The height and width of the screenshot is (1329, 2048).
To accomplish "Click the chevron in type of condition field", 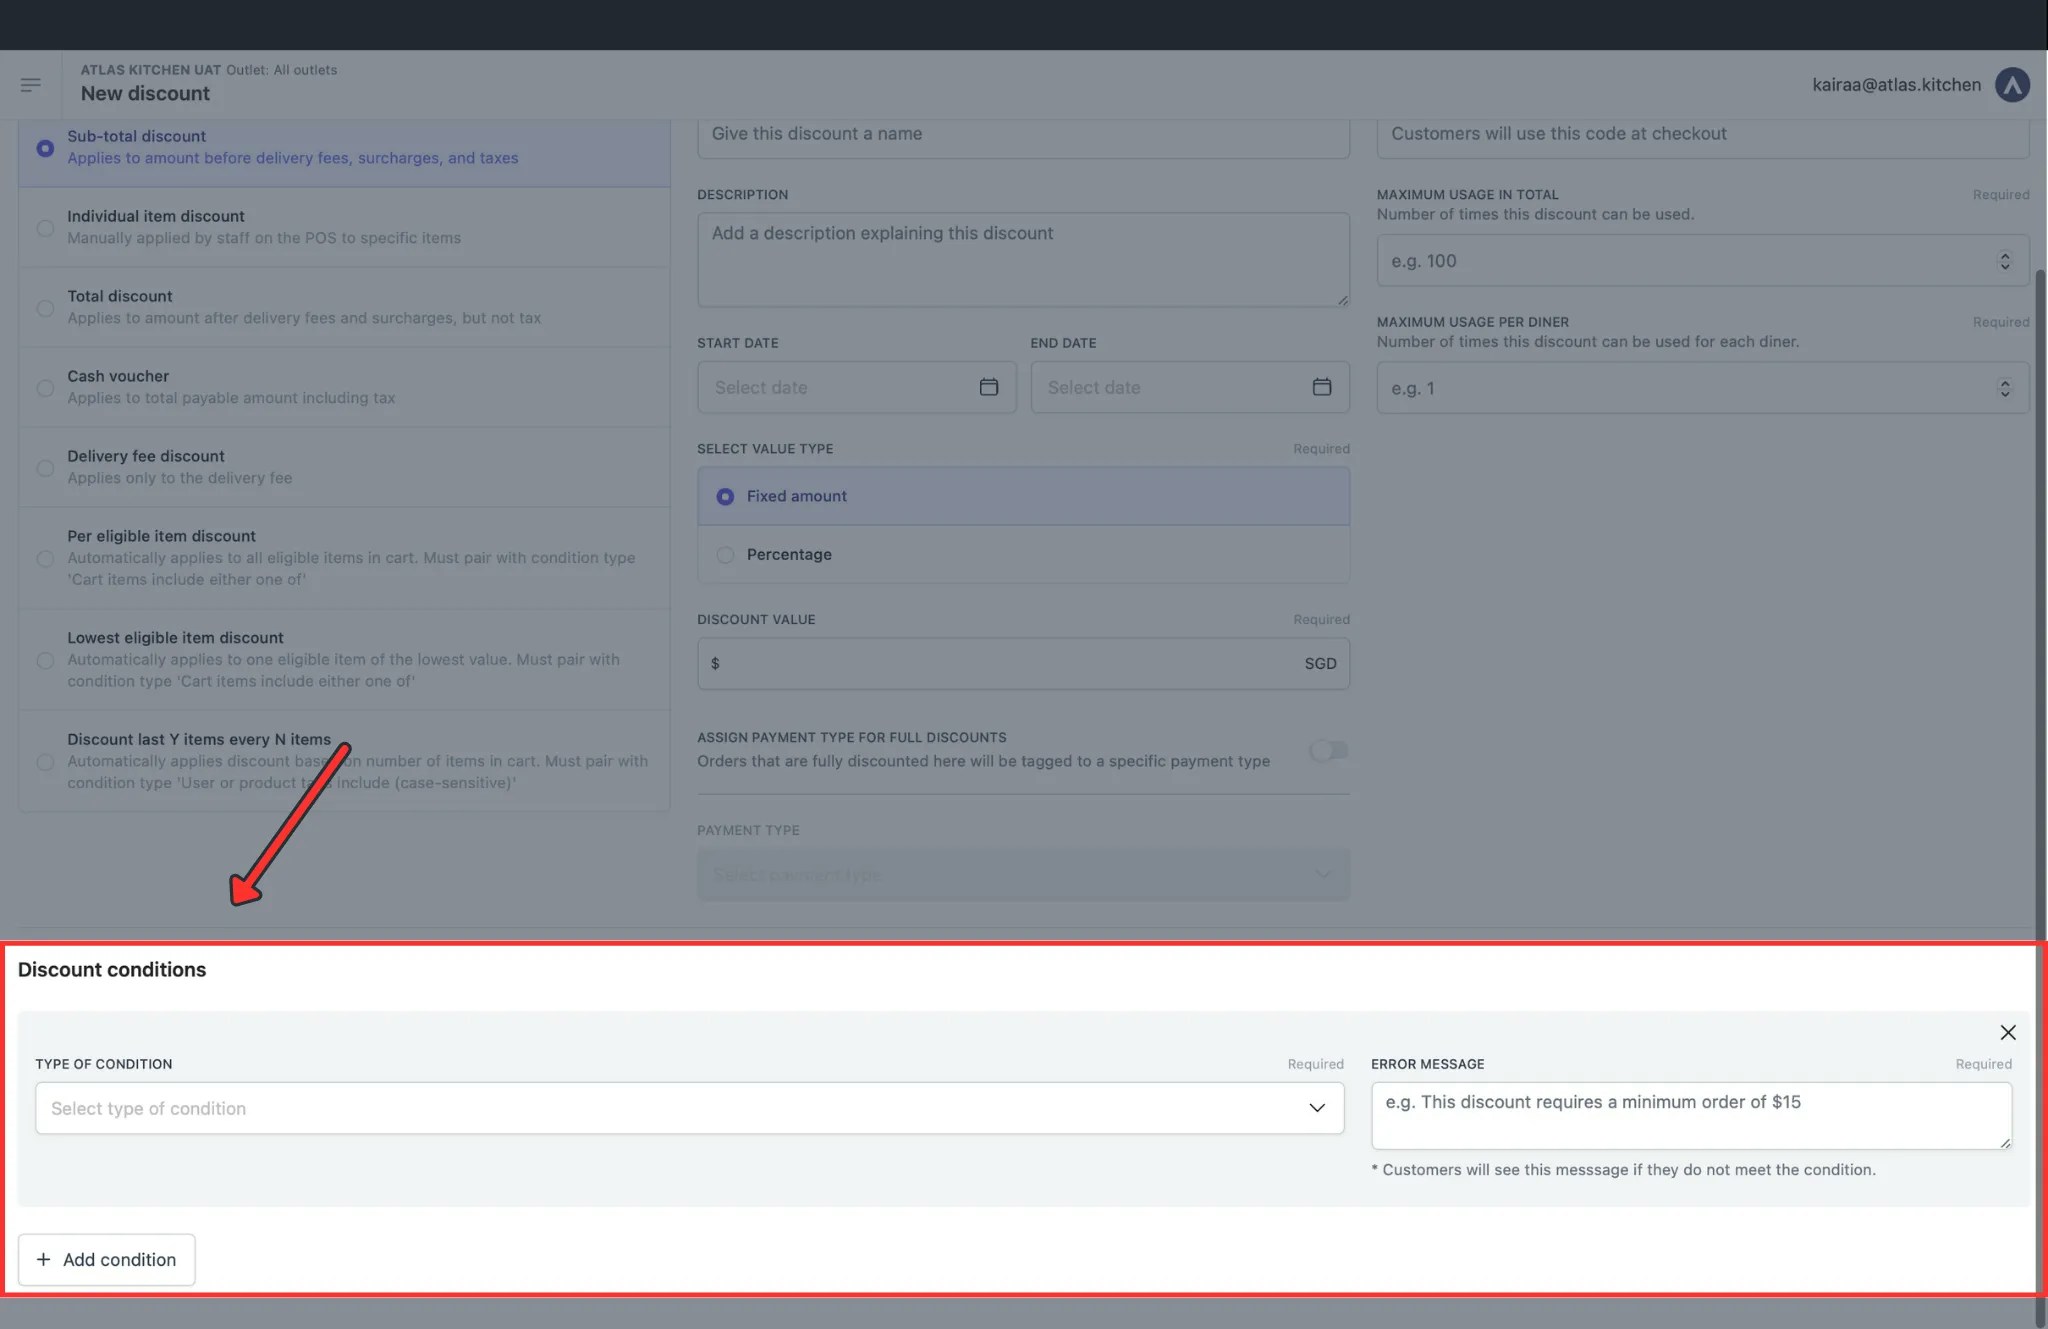I will pyautogui.click(x=1316, y=1108).
